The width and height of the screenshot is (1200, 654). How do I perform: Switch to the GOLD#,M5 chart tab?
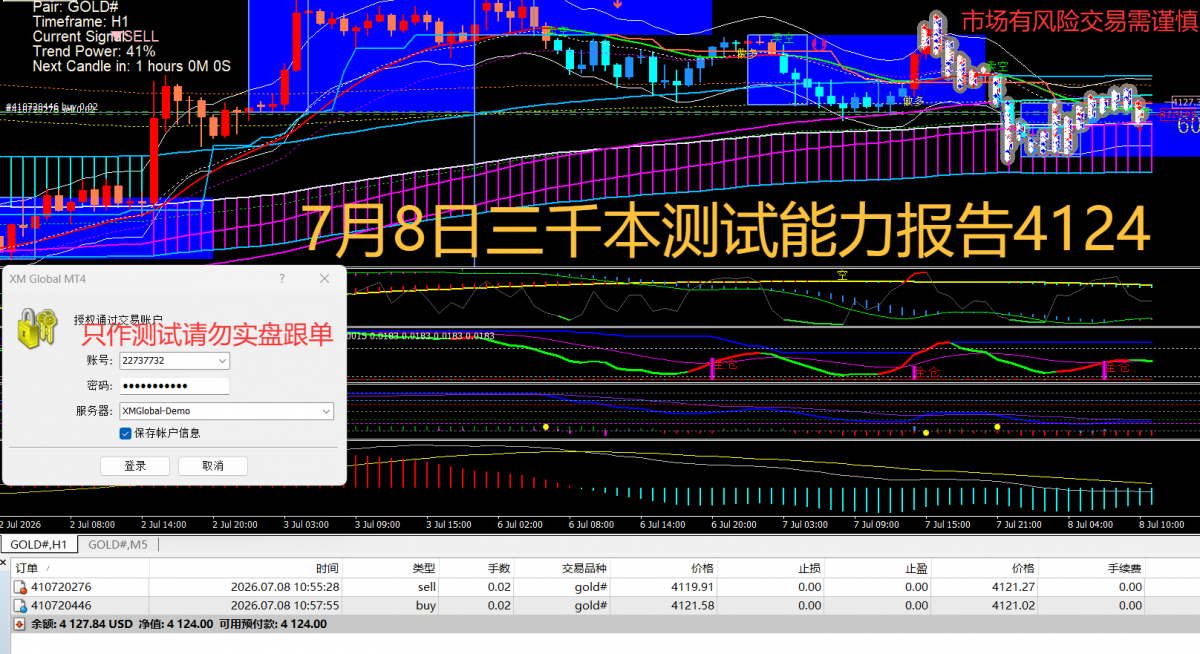click(x=117, y=544)
